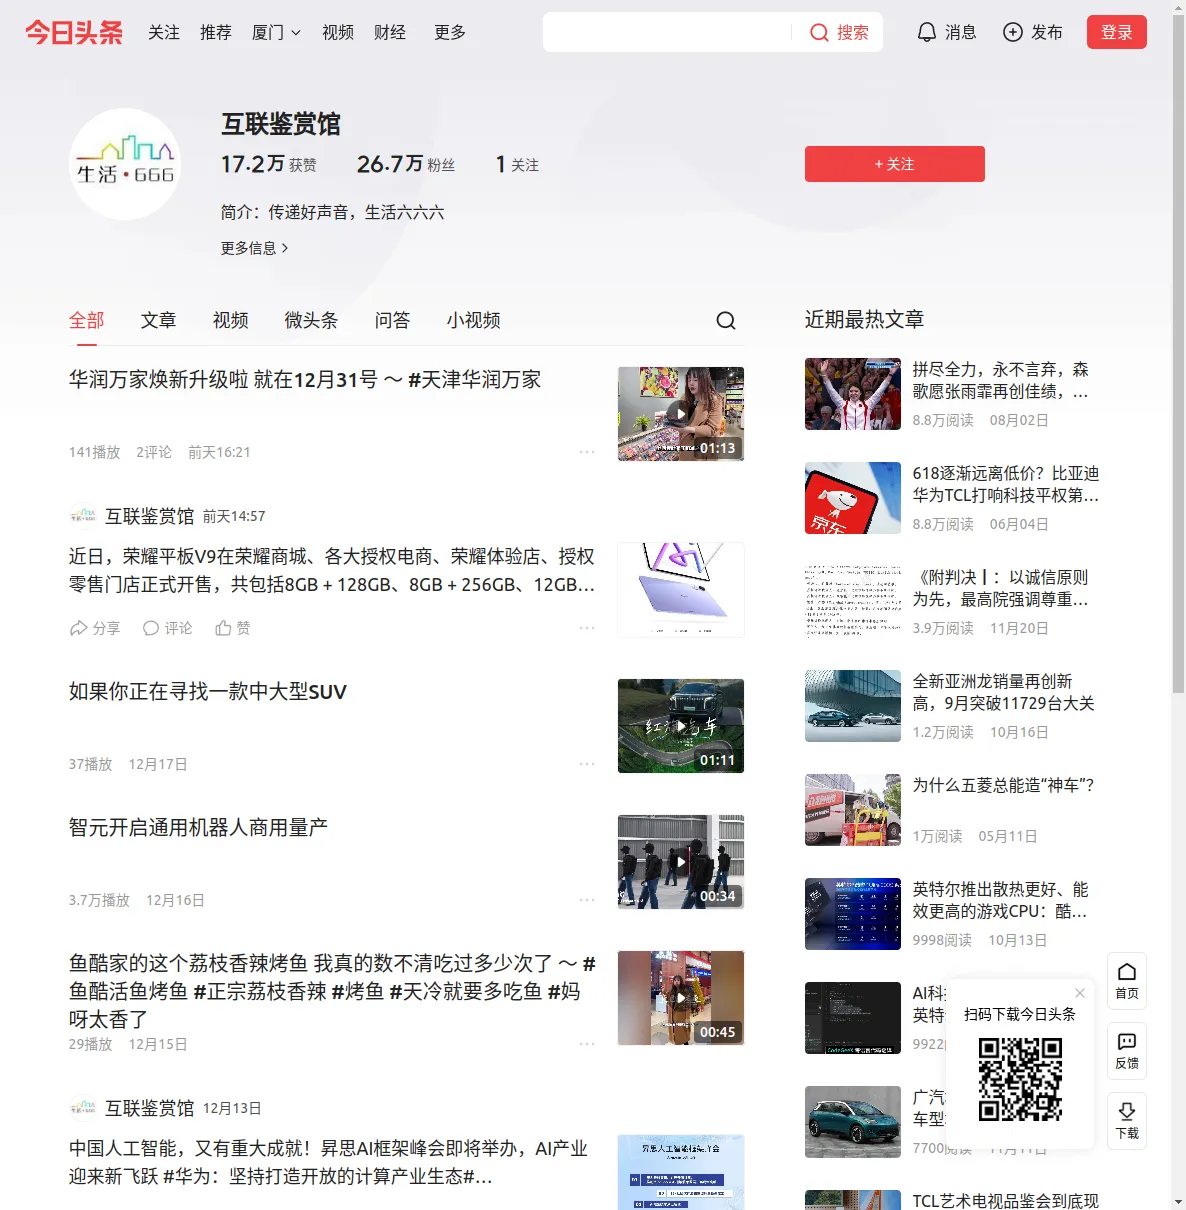Like the 荣耀平板V9 post thumbs-up icon
The height and width of the screenshot is (1210, 1186).
point(224,628)
